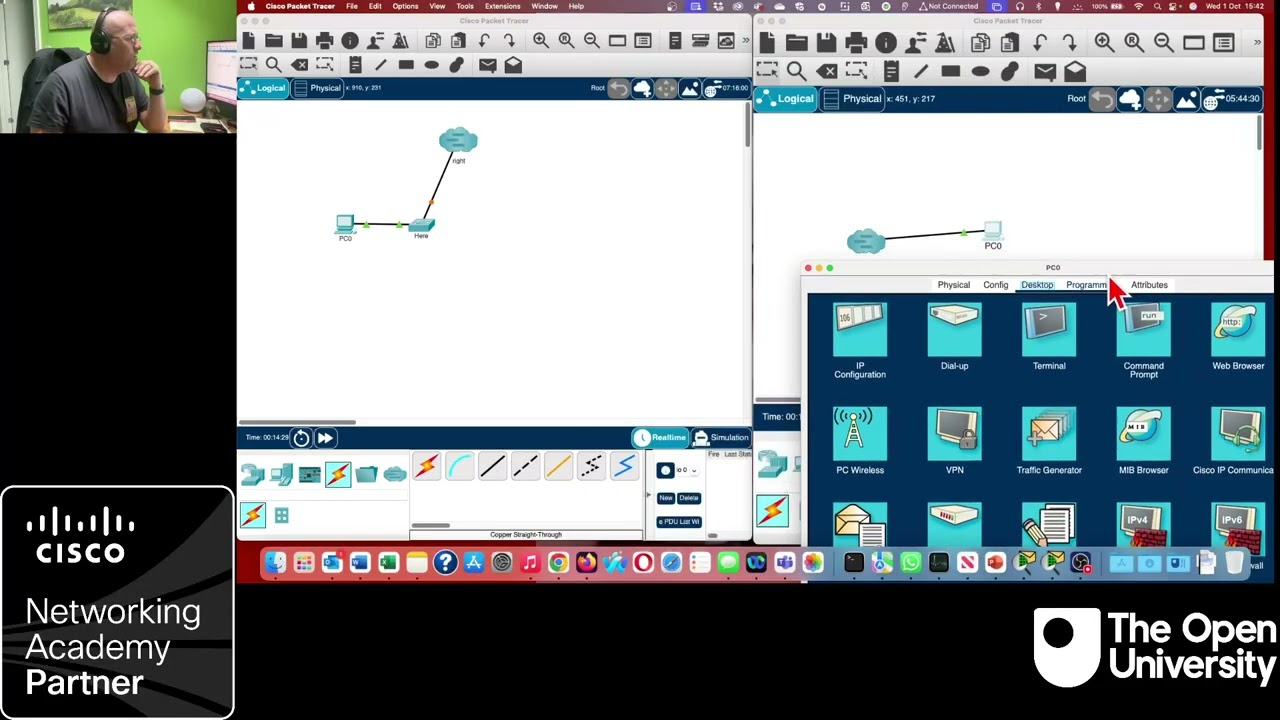Viewport: 1280px width, 720px height.
Task: Zoom Out icon in left Packet Tracer window
Action: [x=592, y=41]
